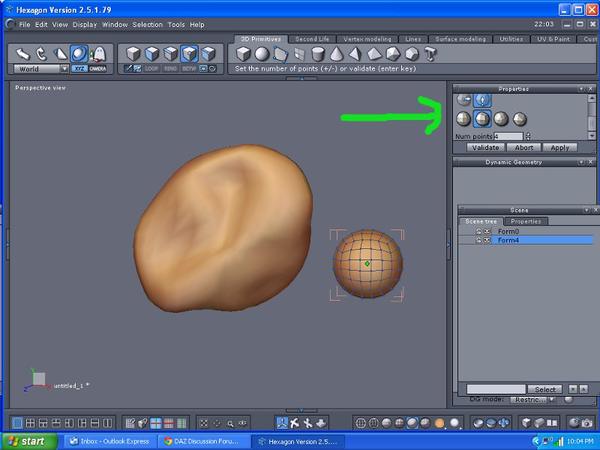Choose wireframe display mode globe icon
Viewport: 600px width, 450px height.
click(360, 423)
